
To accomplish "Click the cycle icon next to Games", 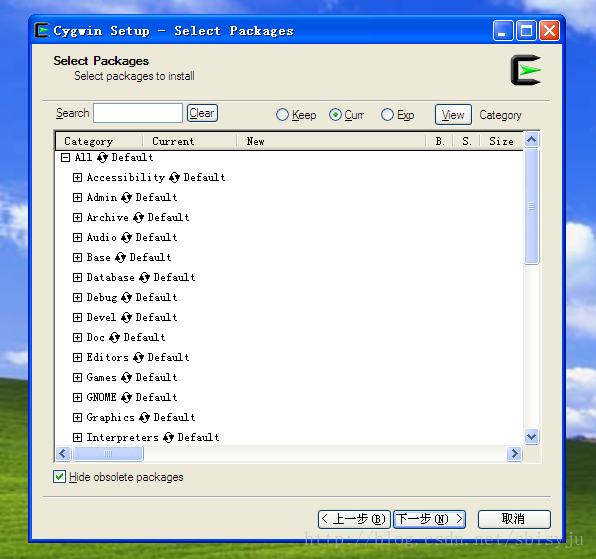I will (126, 377).
